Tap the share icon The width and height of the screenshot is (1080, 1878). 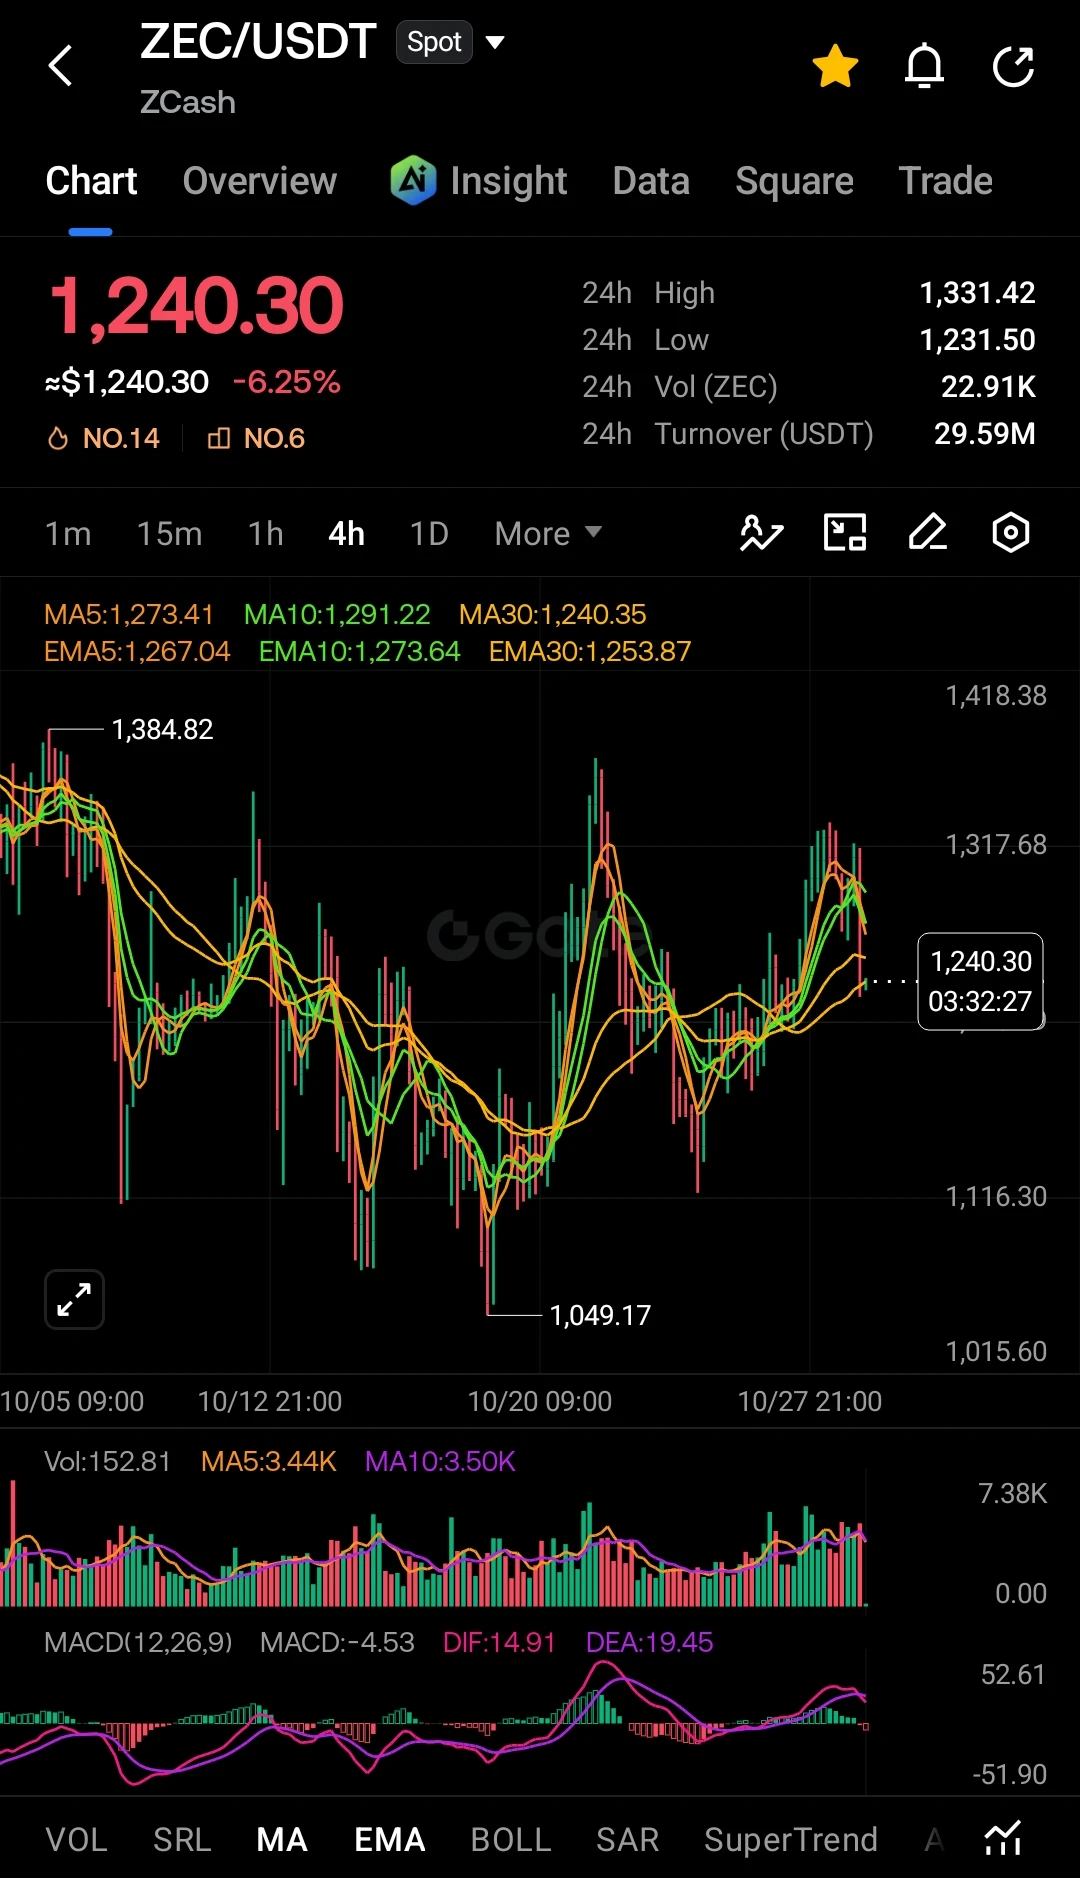[1013, 66]
